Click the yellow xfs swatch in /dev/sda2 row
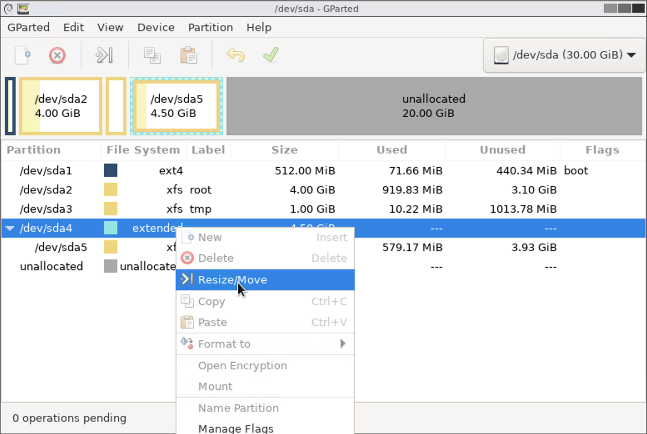 [111, 189]
